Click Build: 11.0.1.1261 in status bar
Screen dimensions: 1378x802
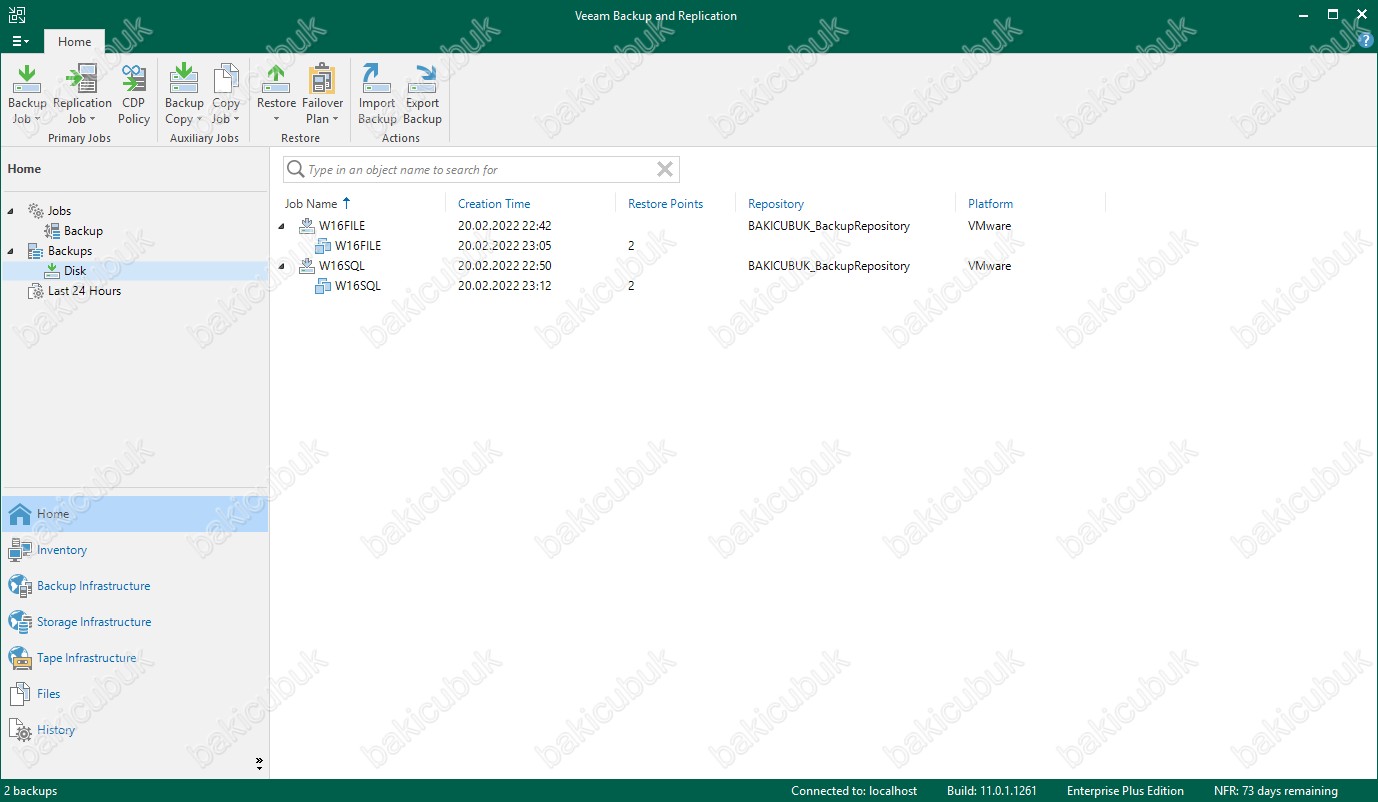(992, 791)
